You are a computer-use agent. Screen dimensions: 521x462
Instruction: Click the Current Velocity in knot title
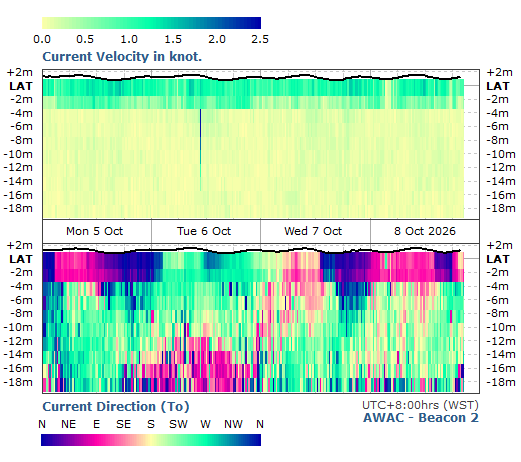coord(122,57)
